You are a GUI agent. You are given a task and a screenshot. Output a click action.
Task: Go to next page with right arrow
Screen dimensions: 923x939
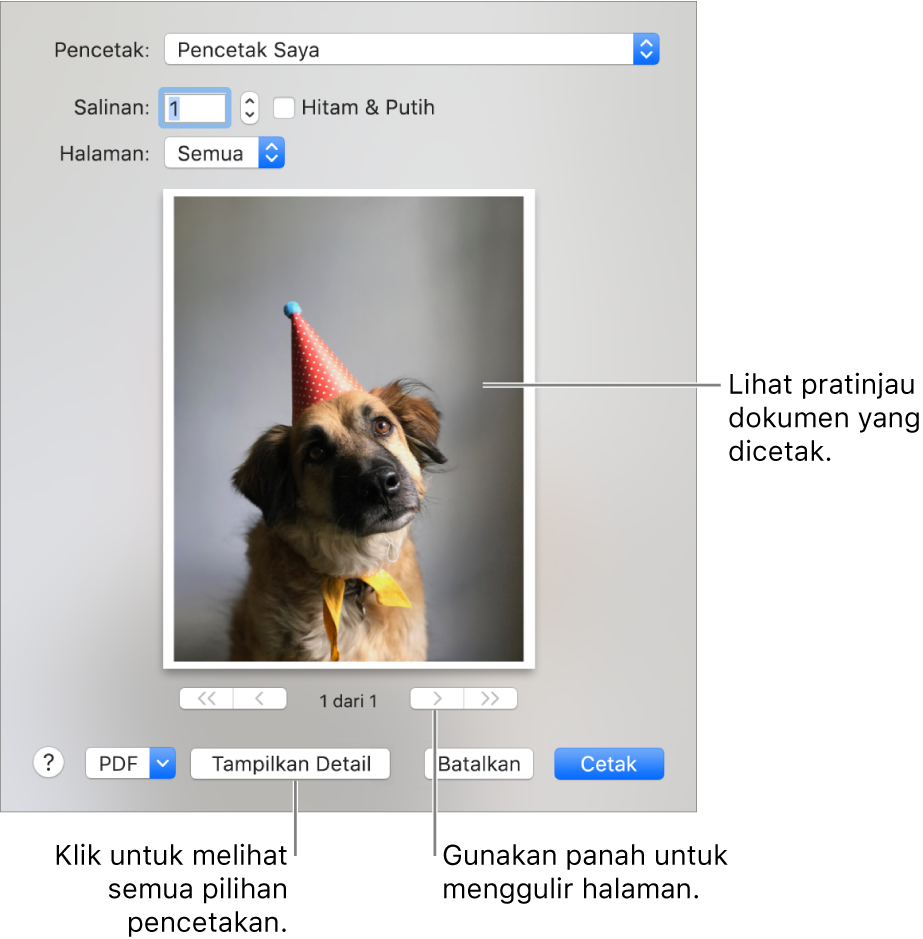437,698
